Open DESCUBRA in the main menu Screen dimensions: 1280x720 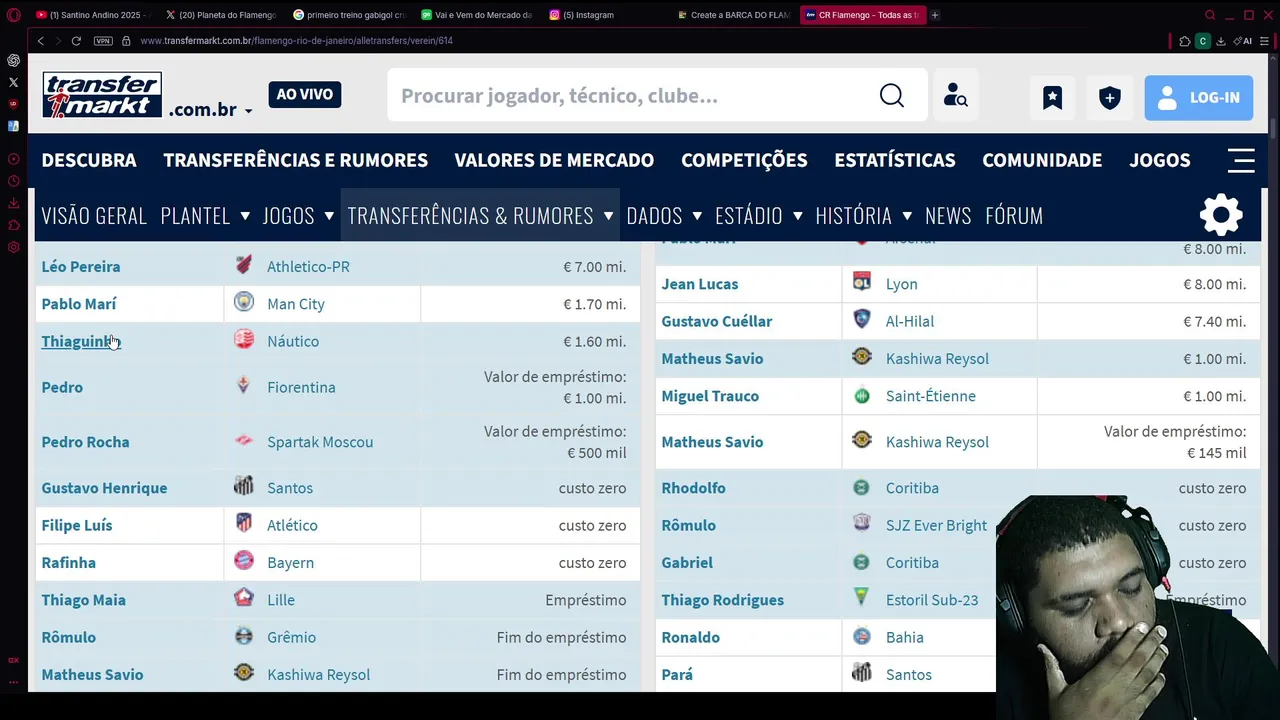(89, 160)
